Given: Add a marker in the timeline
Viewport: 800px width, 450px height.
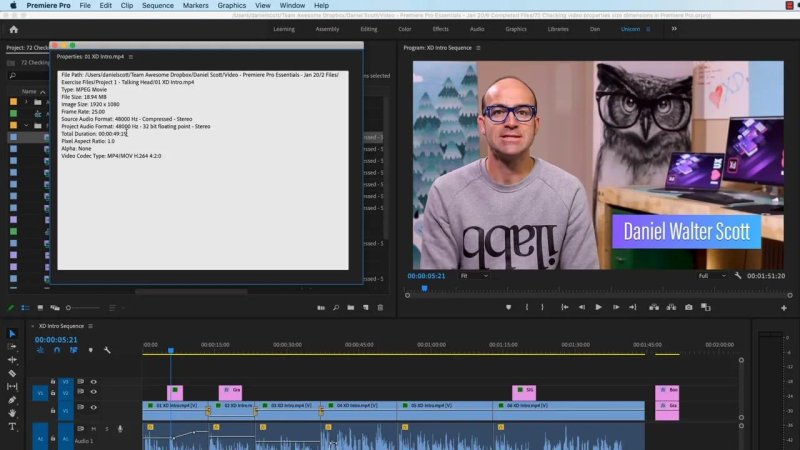Looking at the screenshot, I should click(x=90, y=350).
